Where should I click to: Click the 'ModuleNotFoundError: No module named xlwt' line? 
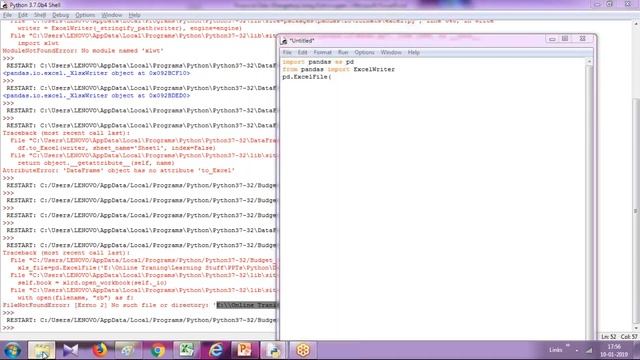tap(83, 51)
